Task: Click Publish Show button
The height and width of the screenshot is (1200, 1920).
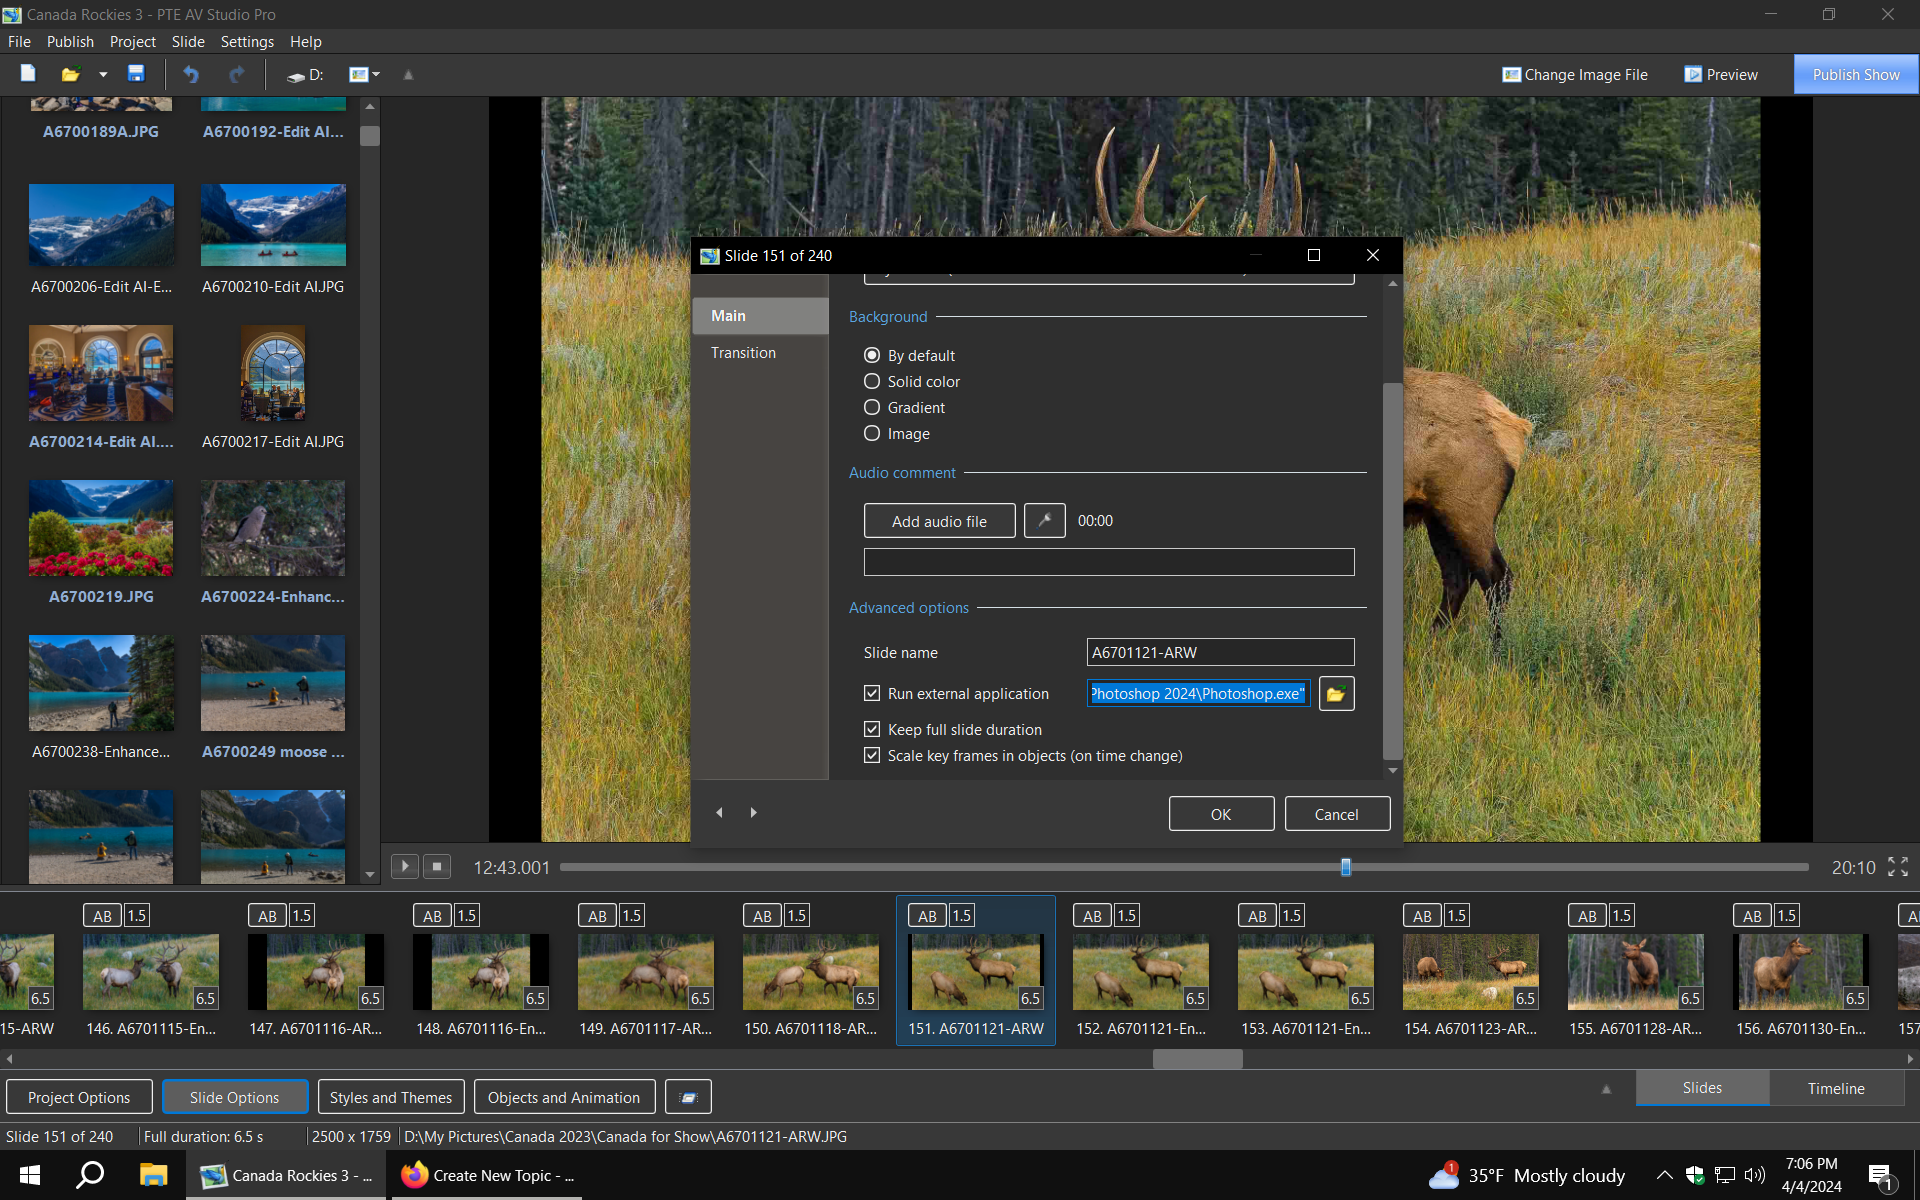Action: tap(1856, 75)
